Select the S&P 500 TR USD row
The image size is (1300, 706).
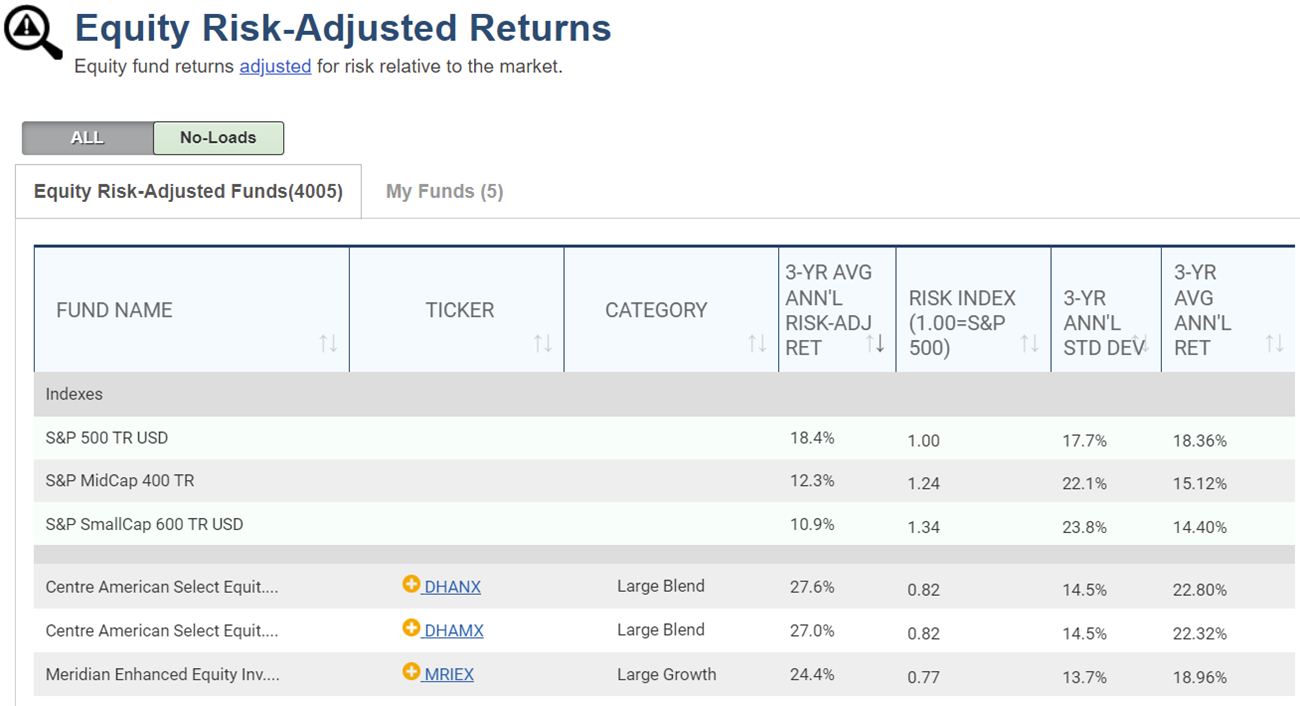pyautogui.click(x=664, y=438)
